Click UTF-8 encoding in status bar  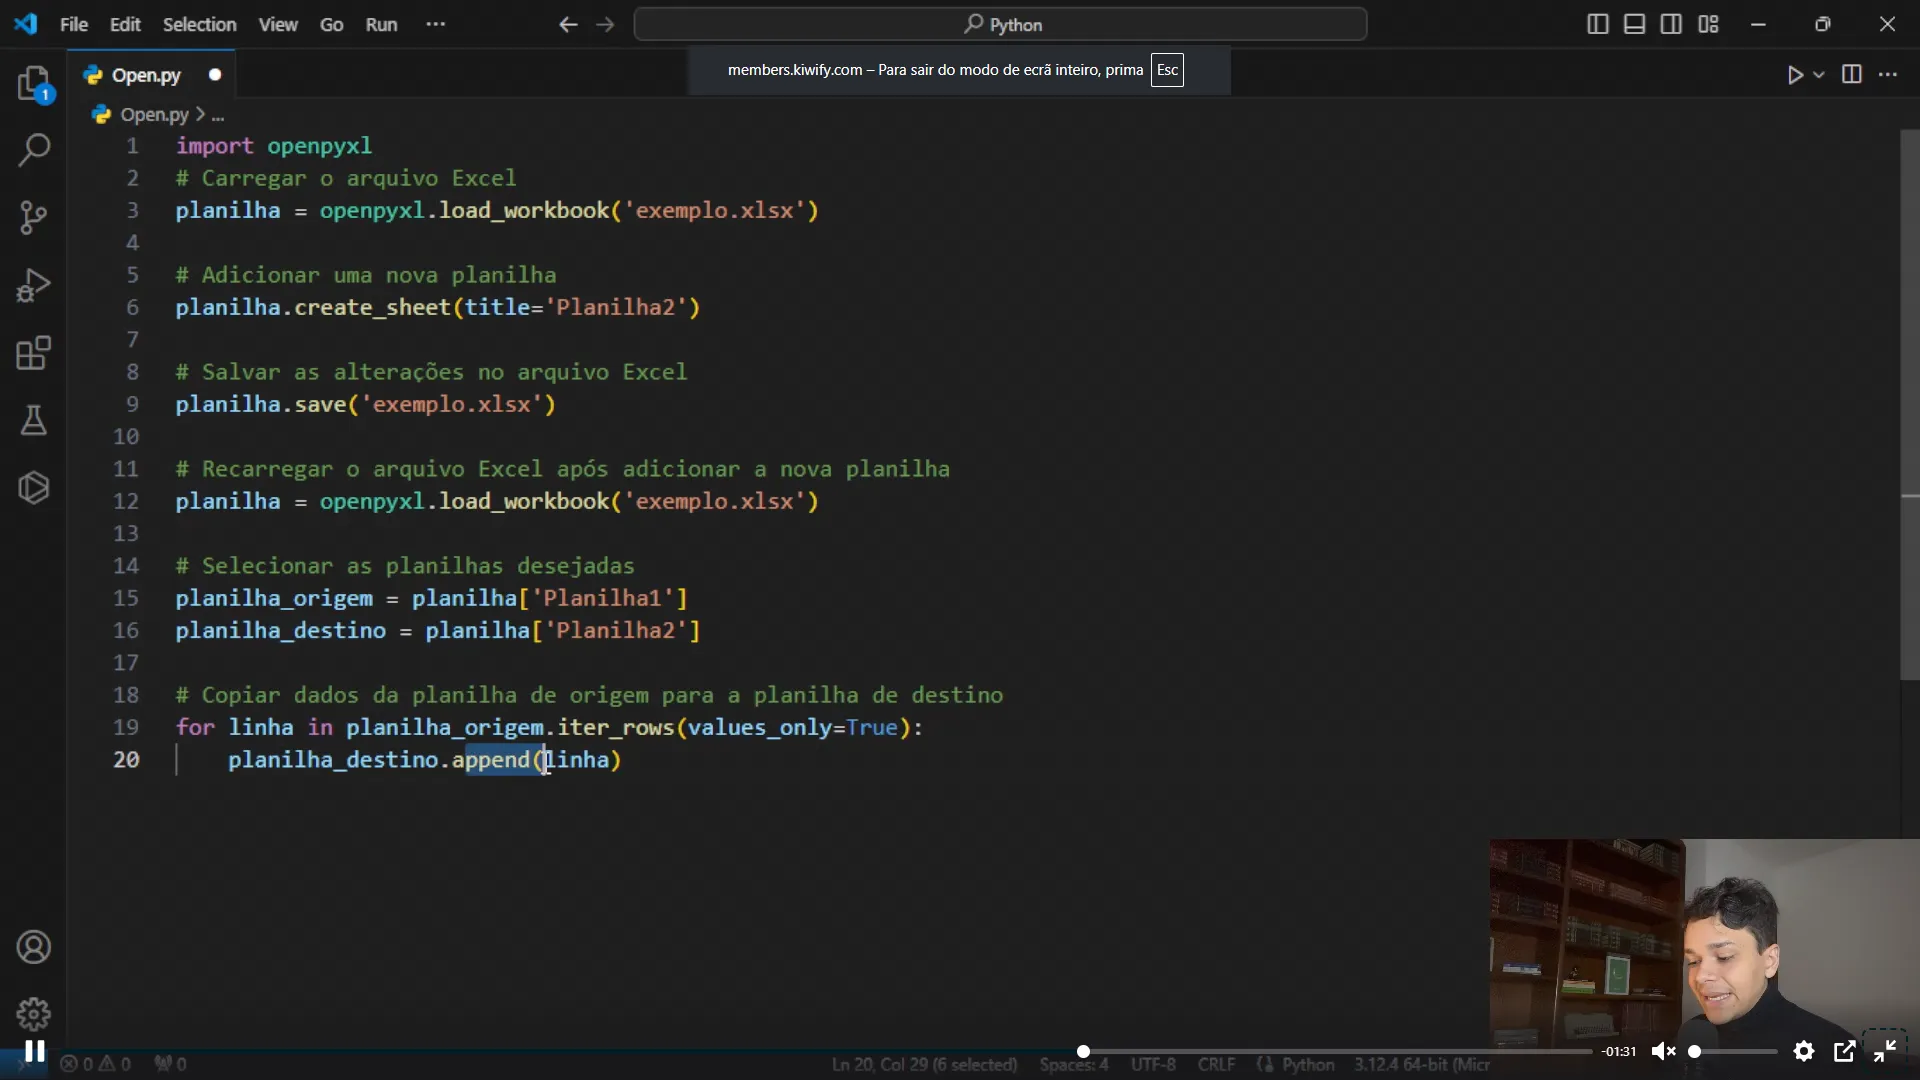1153,1064
